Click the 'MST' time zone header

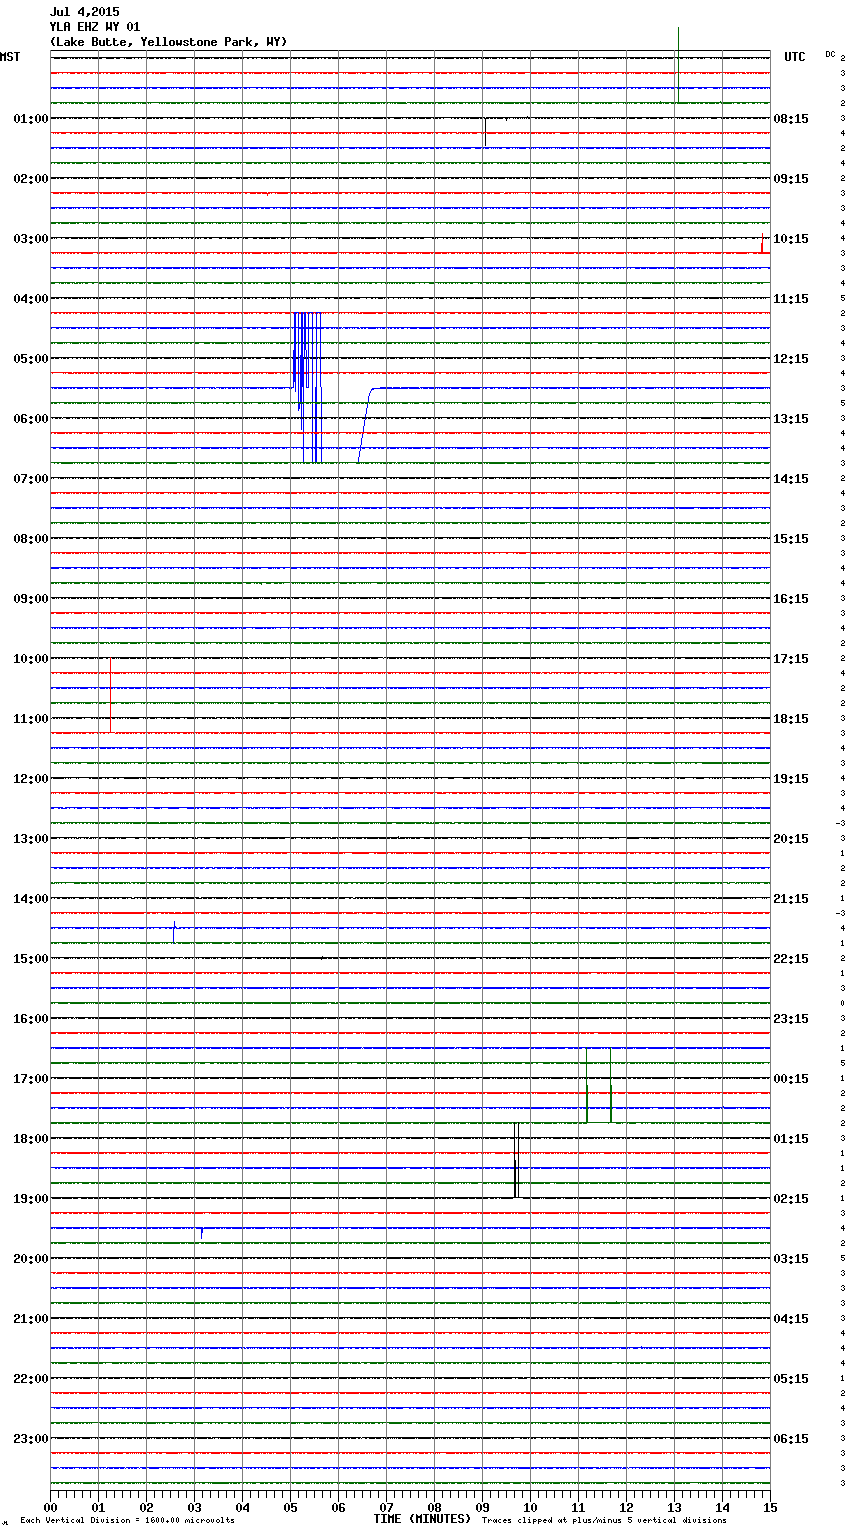tap(10, 57)
